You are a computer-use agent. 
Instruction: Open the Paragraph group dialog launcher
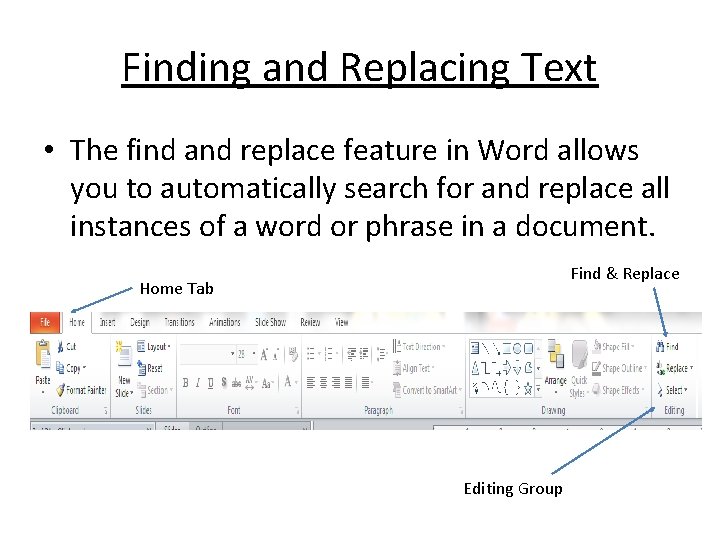[x=461, y=411]
